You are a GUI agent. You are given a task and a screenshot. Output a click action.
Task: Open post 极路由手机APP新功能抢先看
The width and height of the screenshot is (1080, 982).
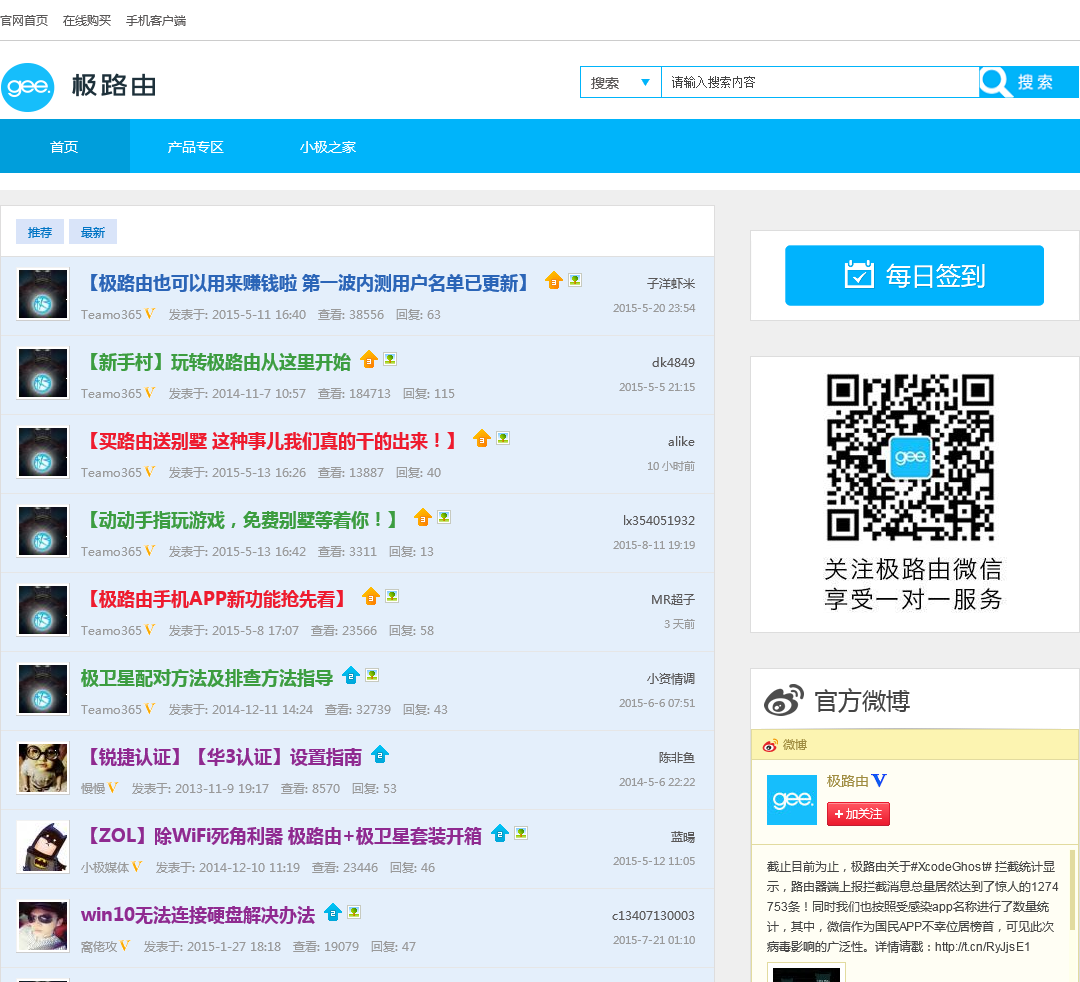pyautogui.click(x=214, y=599)
